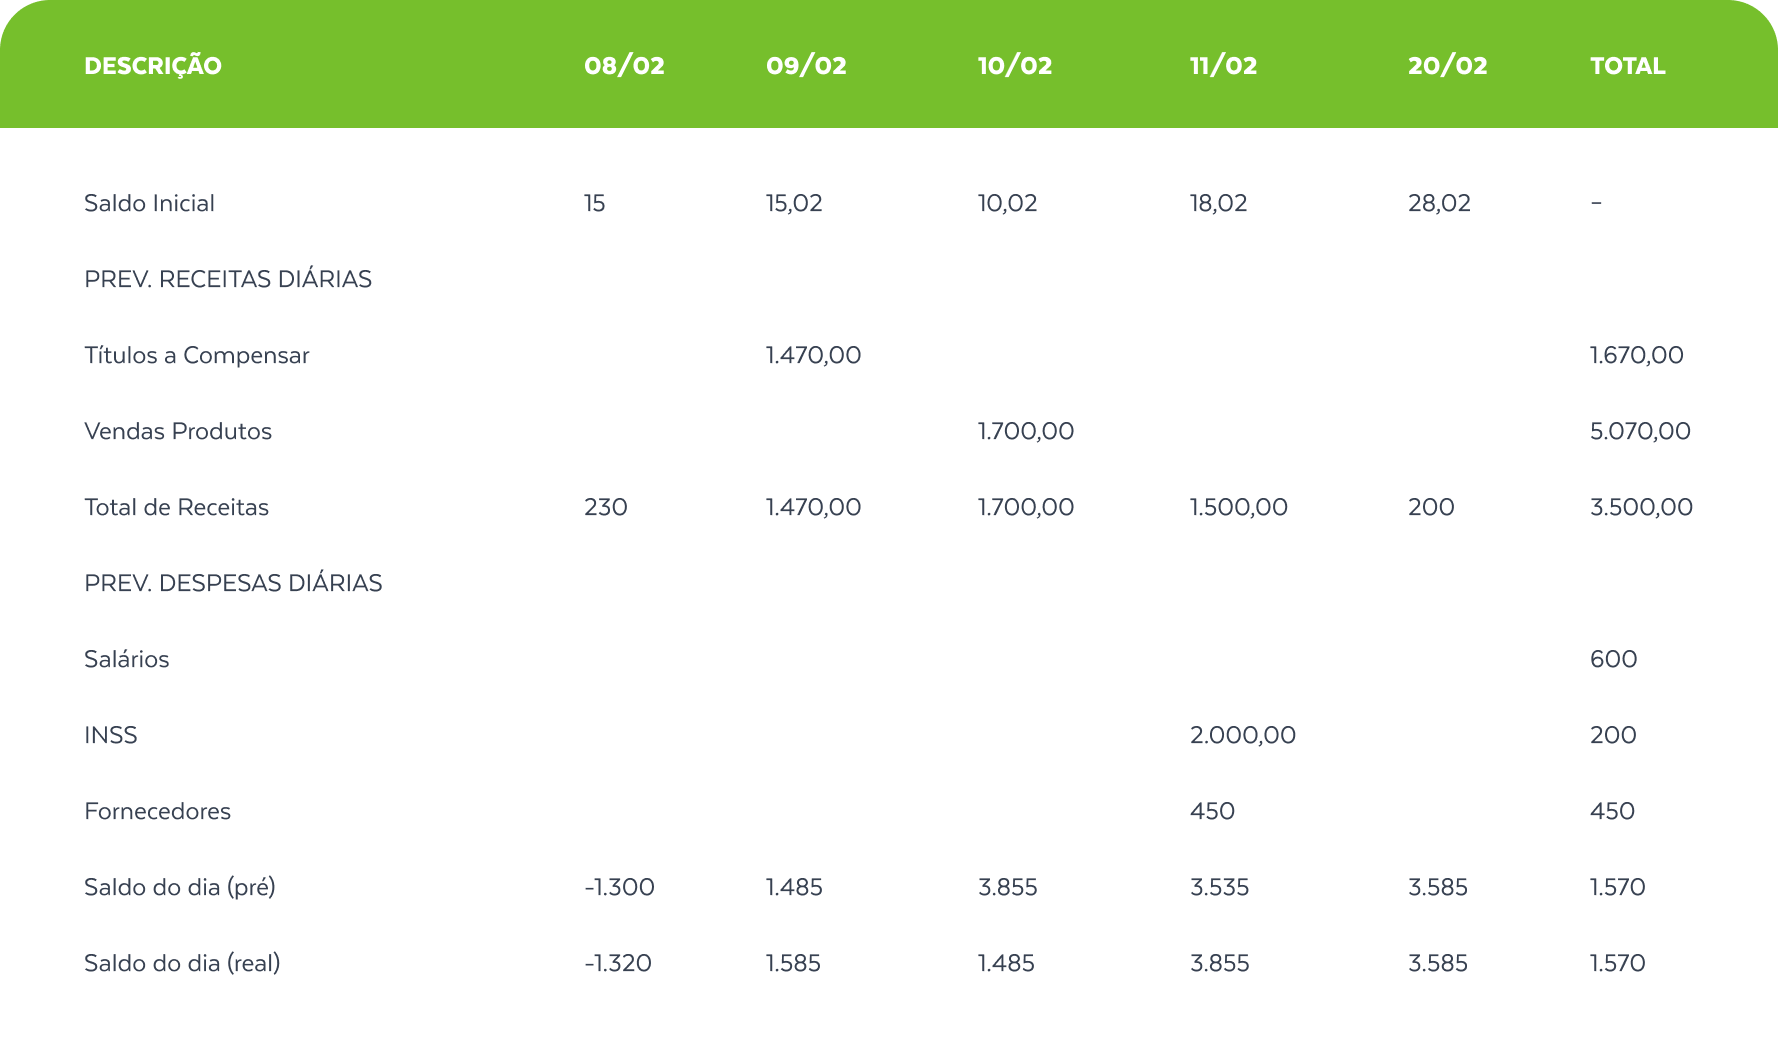Select the Saldo do dia (real) label
1778x1050 pixels.
182,963
